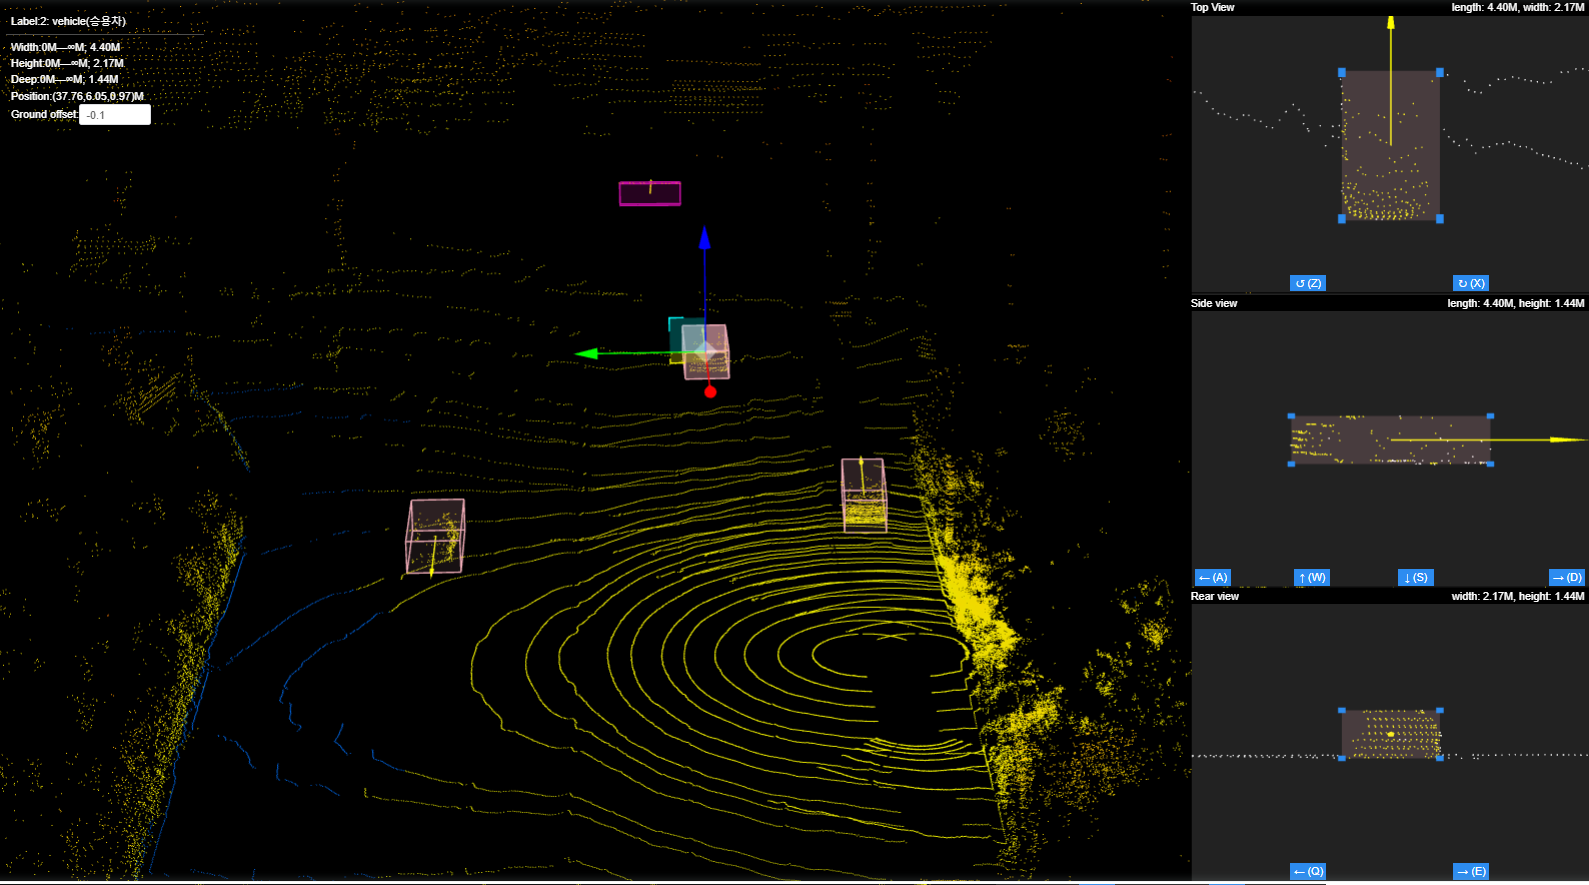Click the red axis gizmo dot
Image resolution: width=1589 pixels, height=885 pixels.
coord(710,392)
